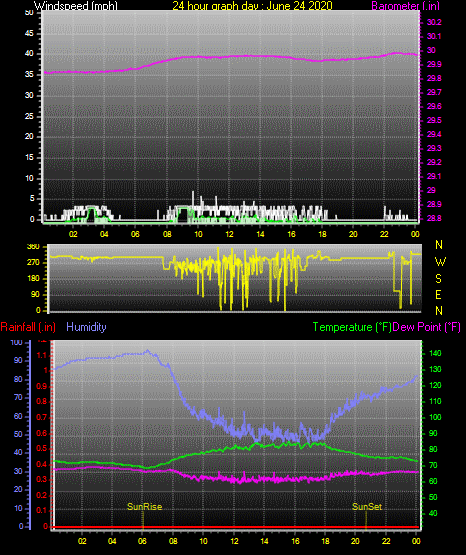Click the S compass direction label
Viewport: 466px width, 555px height.
click(438, 279)
